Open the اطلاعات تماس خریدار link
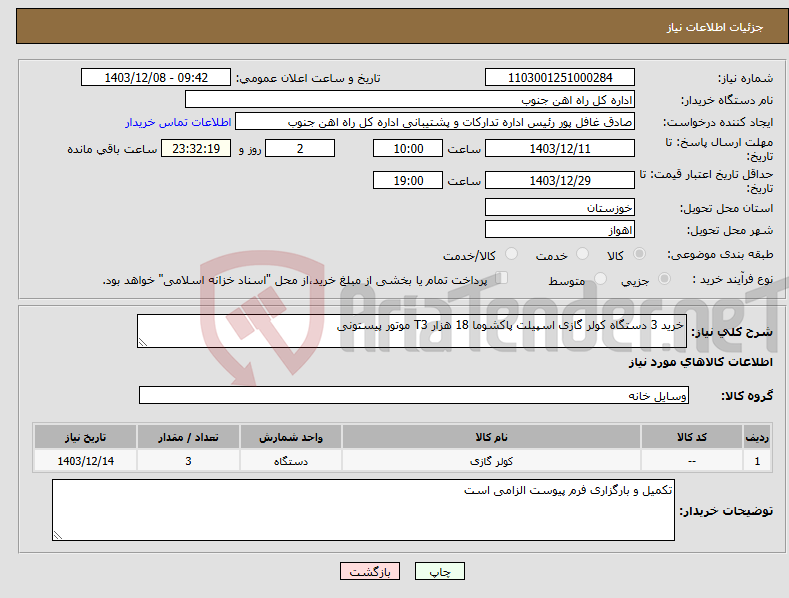Image resolution: width=789 pixels, height=598 pixels. click(178, 122)
